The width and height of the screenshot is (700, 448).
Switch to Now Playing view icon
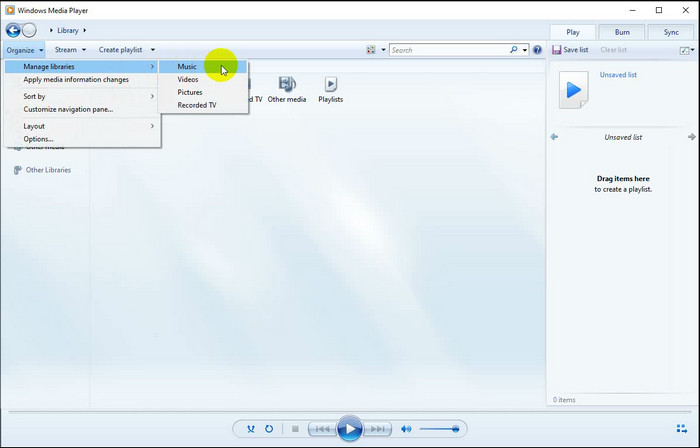[x=681, y=429]
